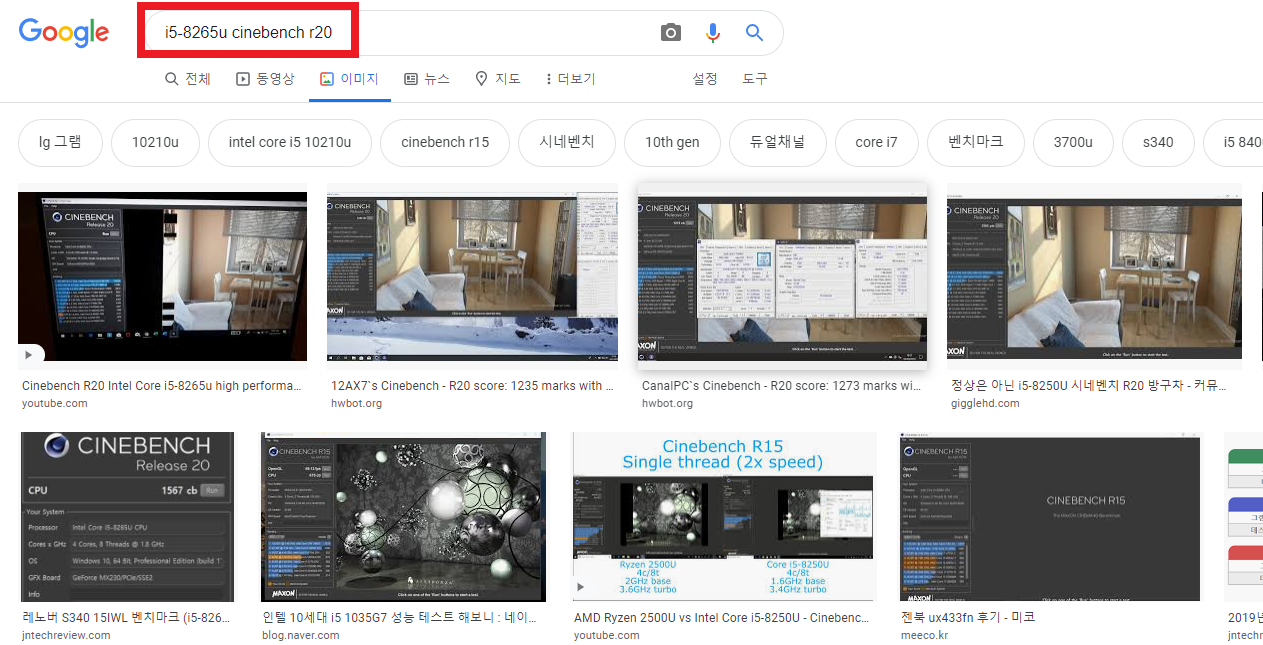Submit search with the magnifying glass icon

coord(755,33)
